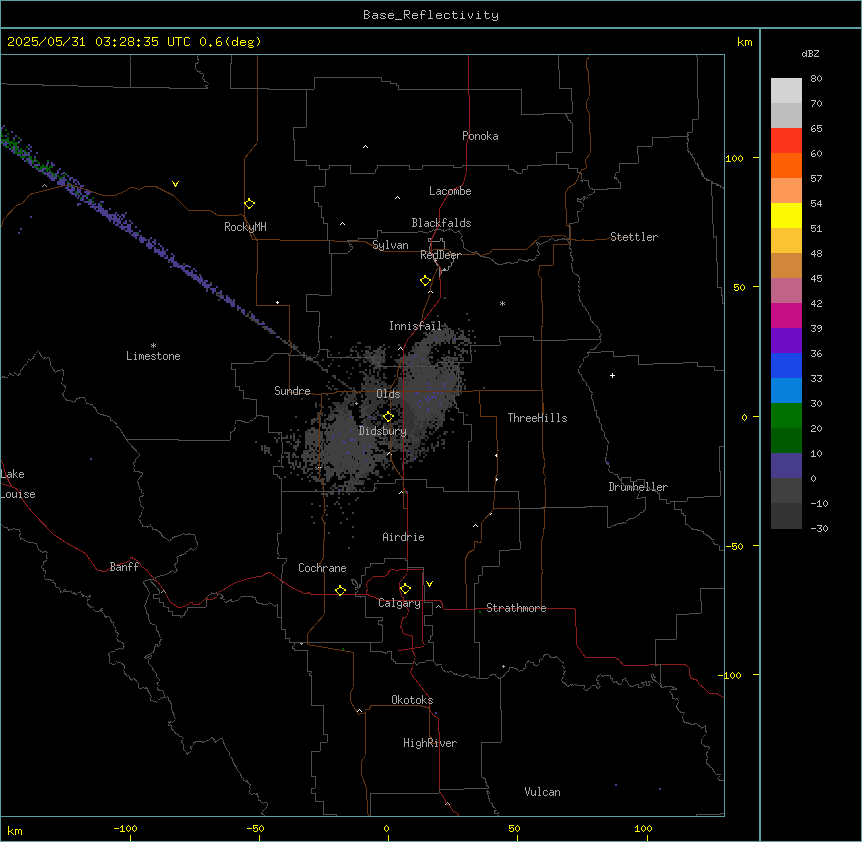The image size is (862, 842).
Task: Click the Sundre town label
Action: click(292, 391)
